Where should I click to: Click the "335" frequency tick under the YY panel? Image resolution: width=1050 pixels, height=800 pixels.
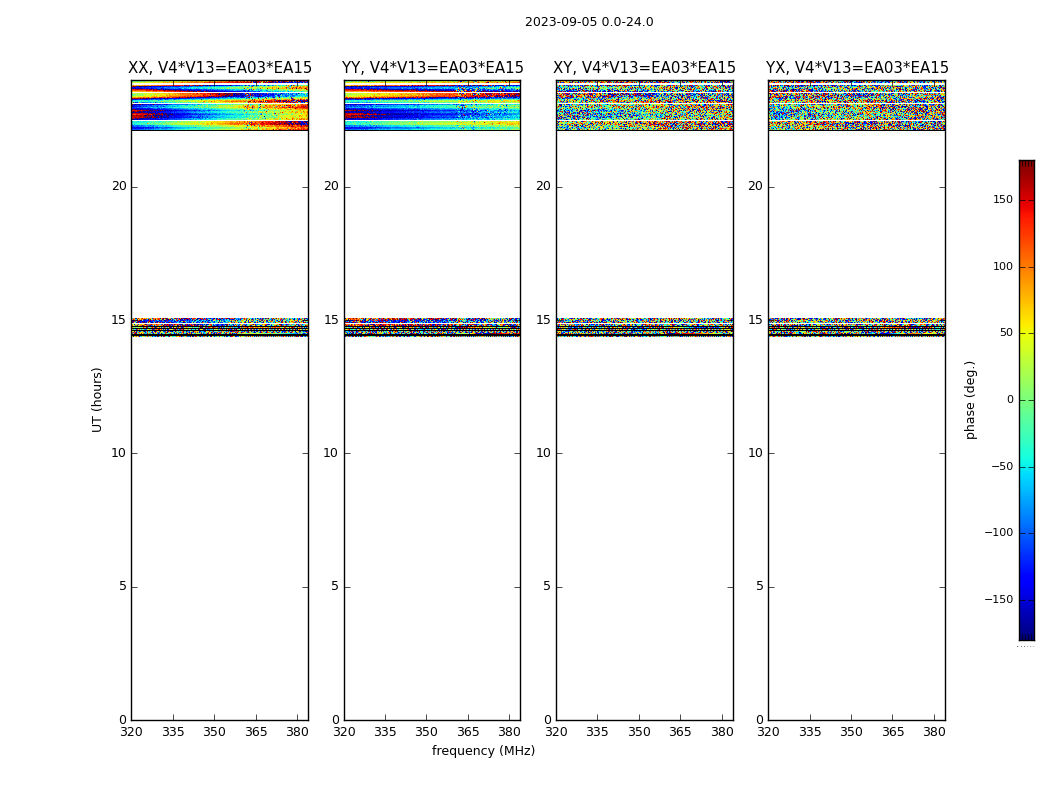click(x=385, y=732)
